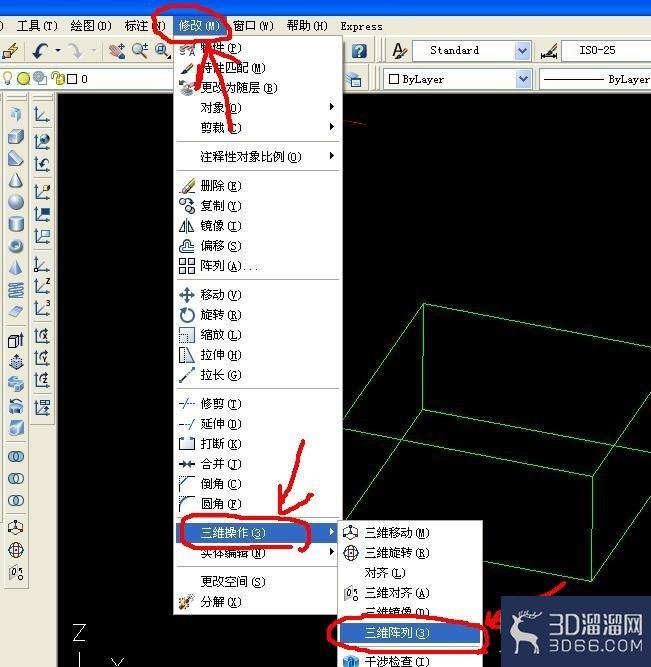This screenshot has height=667, width=651.
Task: Choose 三维移动(M) in the submenu
Action: 411,533
